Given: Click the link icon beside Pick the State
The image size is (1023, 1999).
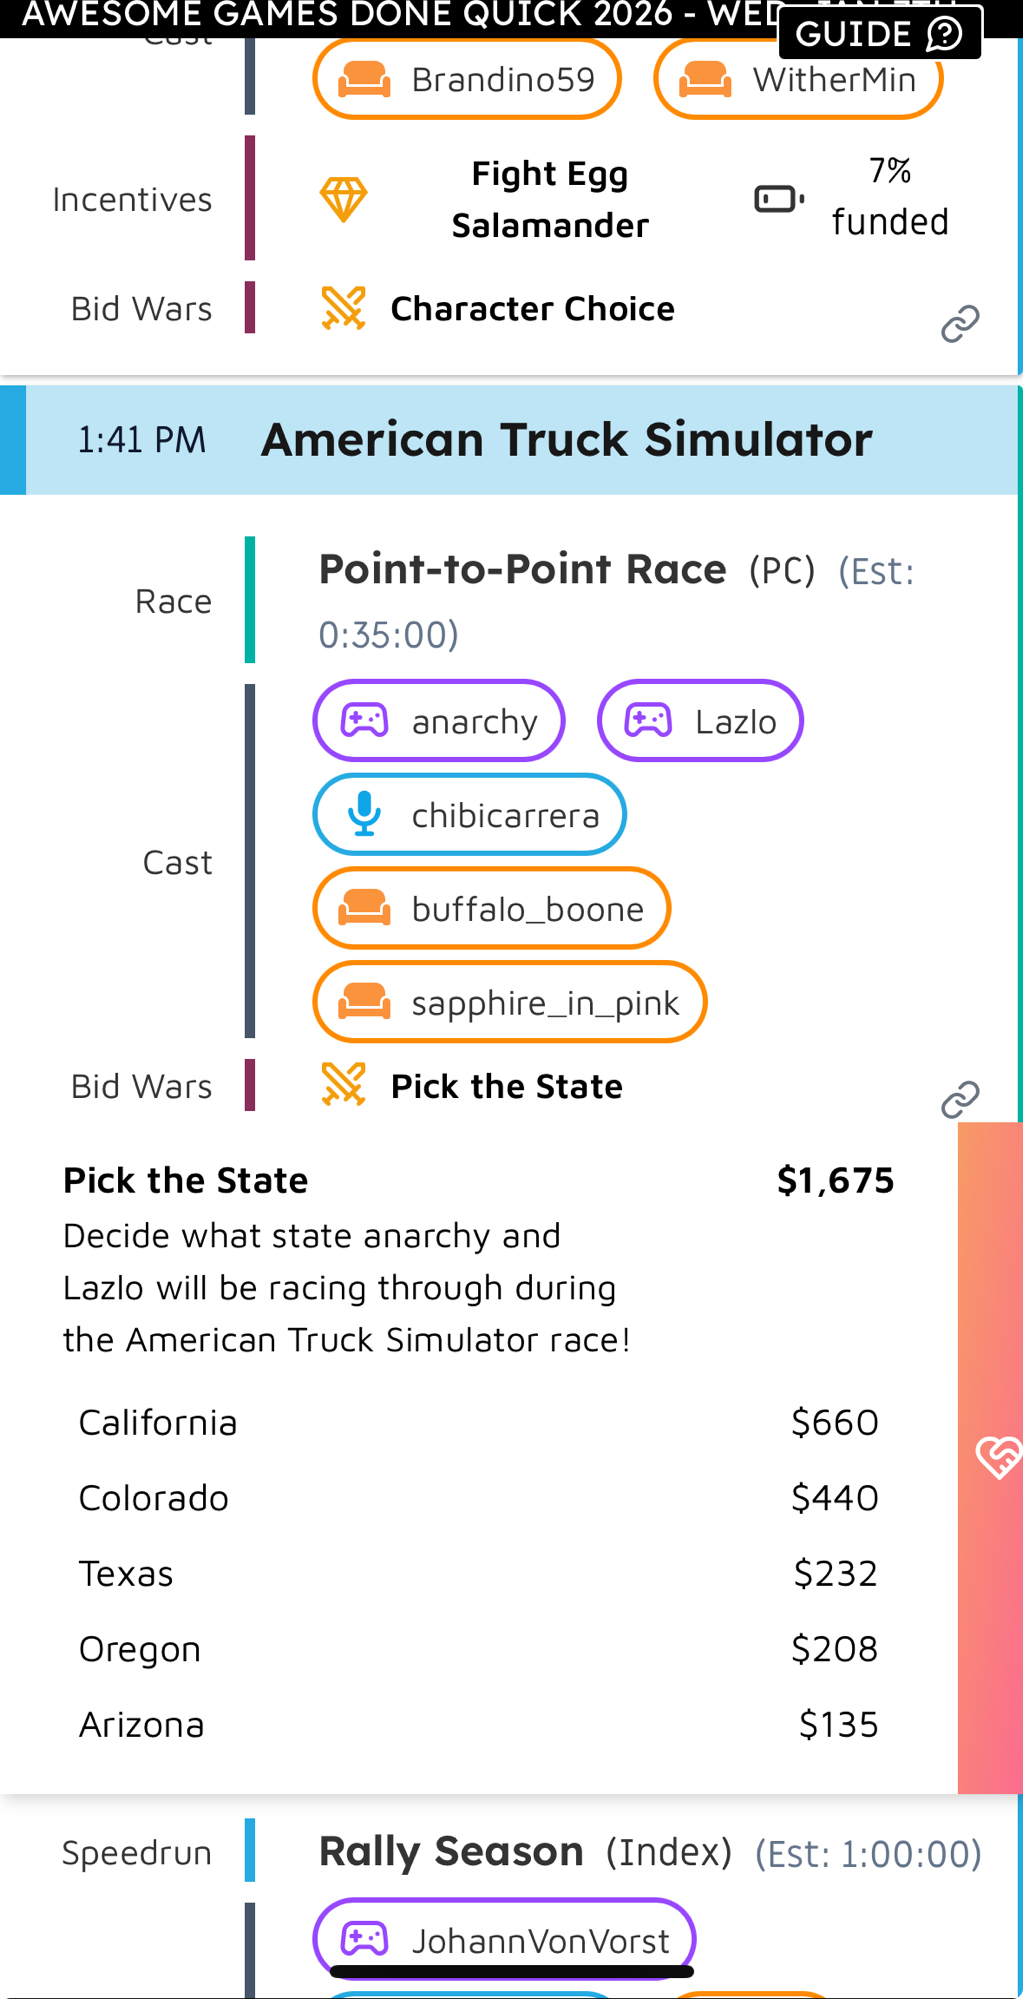Looking at the screenshot, I should (960, 1099).
